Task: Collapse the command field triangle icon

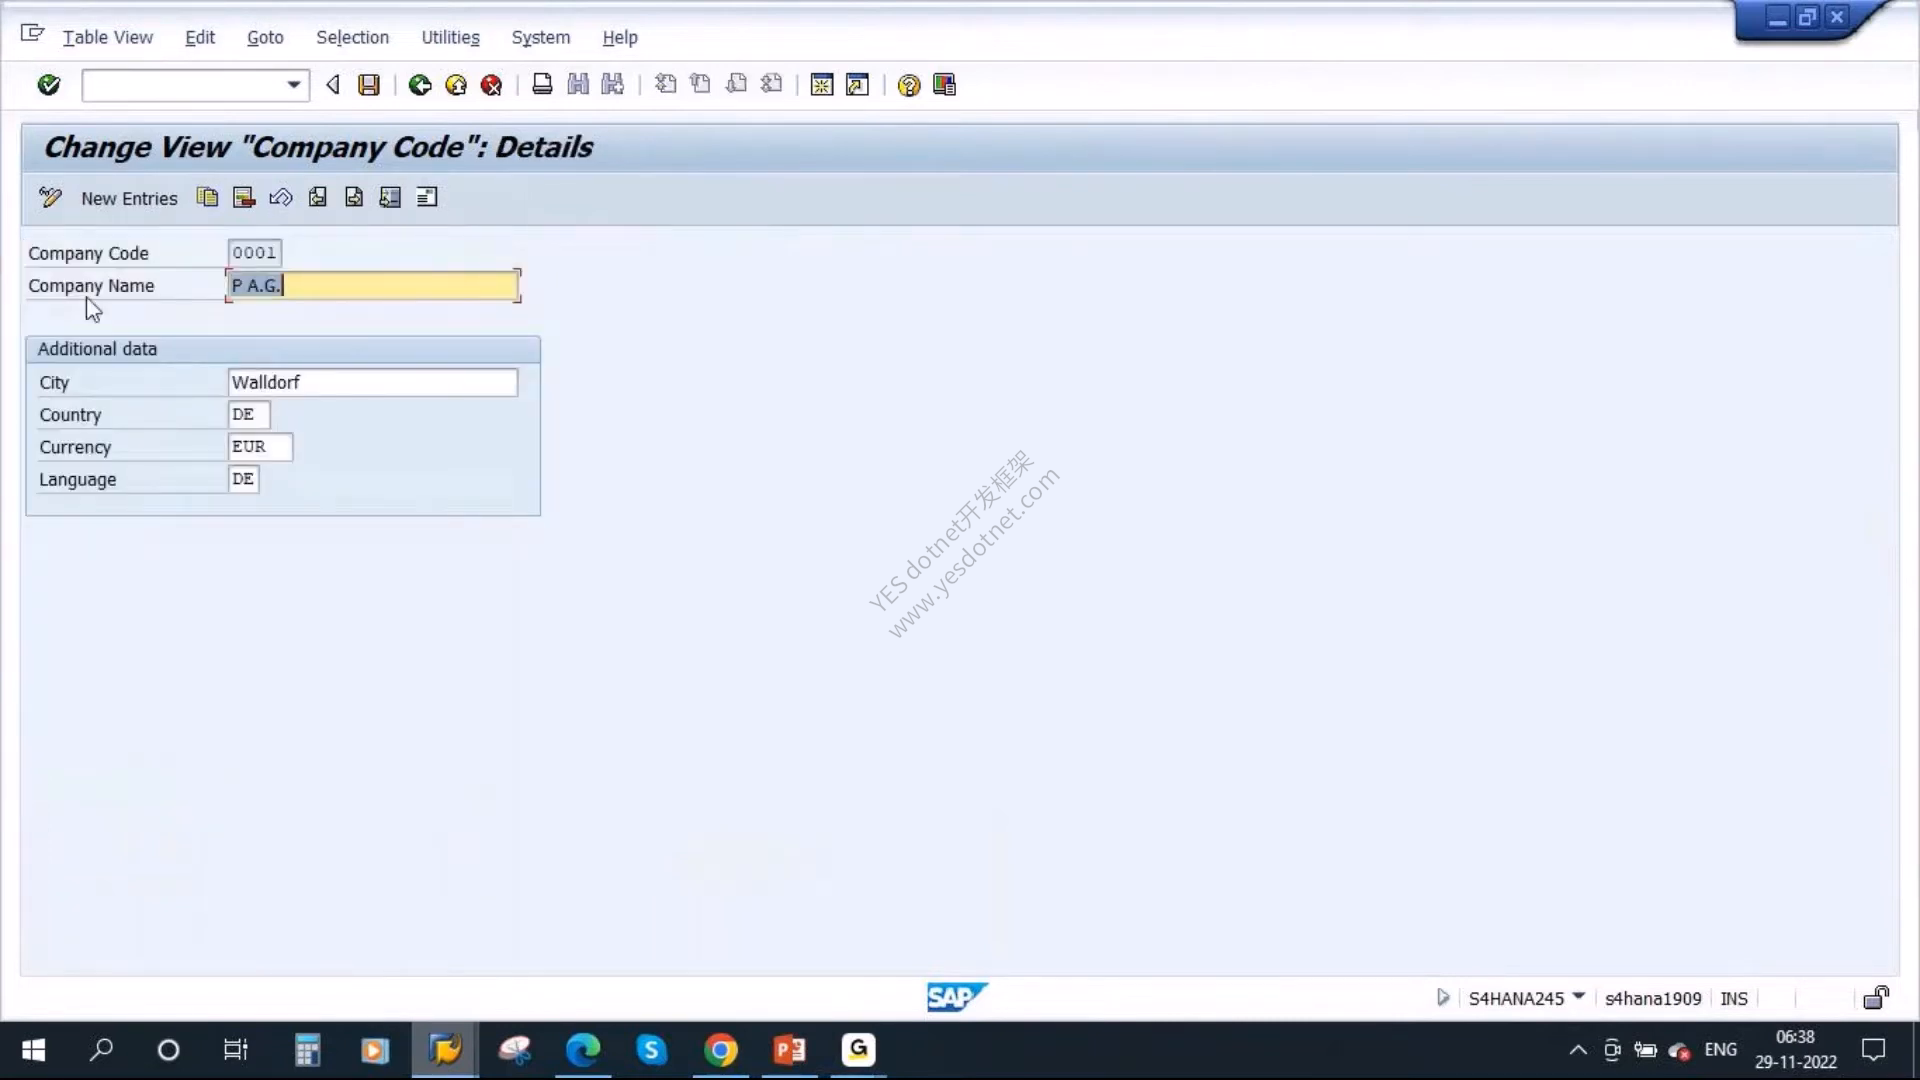Action: pos(333,85)
